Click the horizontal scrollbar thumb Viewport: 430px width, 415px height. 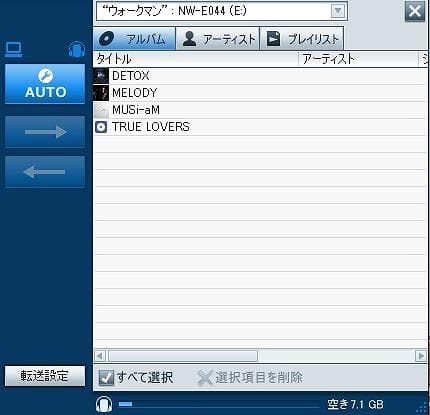click(x=183, y=356)
